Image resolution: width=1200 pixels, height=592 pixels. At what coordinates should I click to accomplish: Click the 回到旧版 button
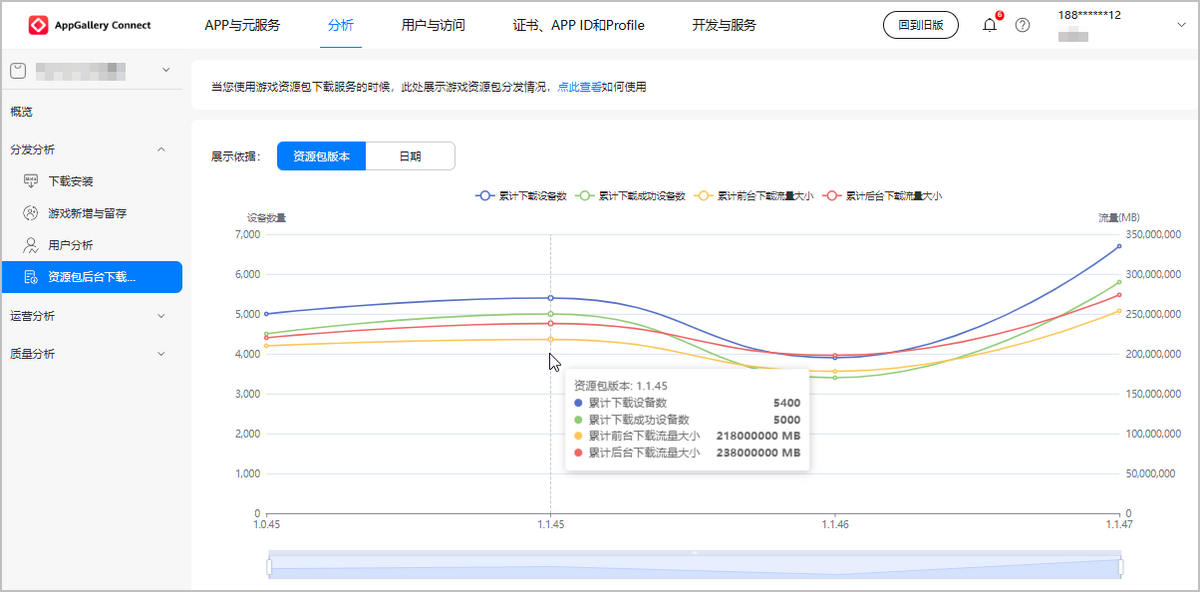[920, 25]
